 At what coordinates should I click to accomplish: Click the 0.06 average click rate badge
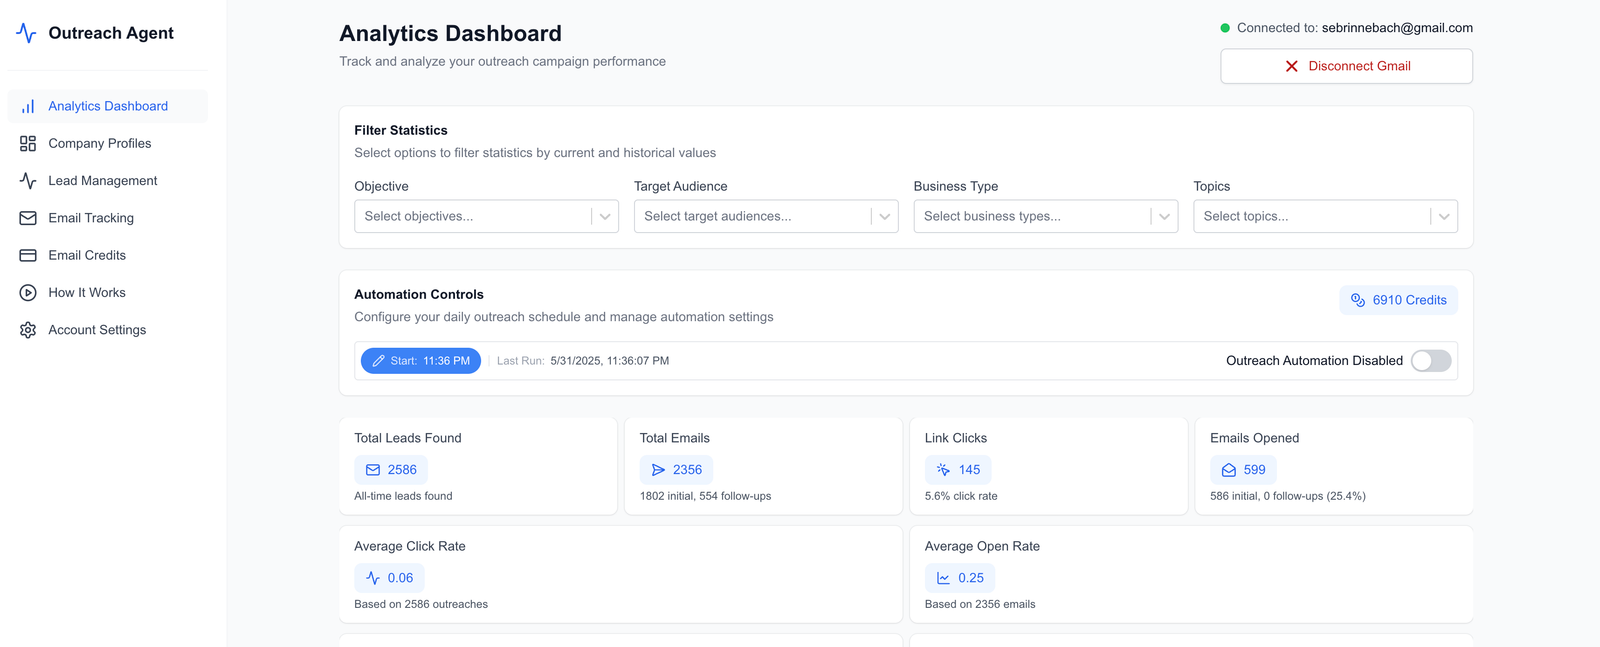[x=389, y=578]
